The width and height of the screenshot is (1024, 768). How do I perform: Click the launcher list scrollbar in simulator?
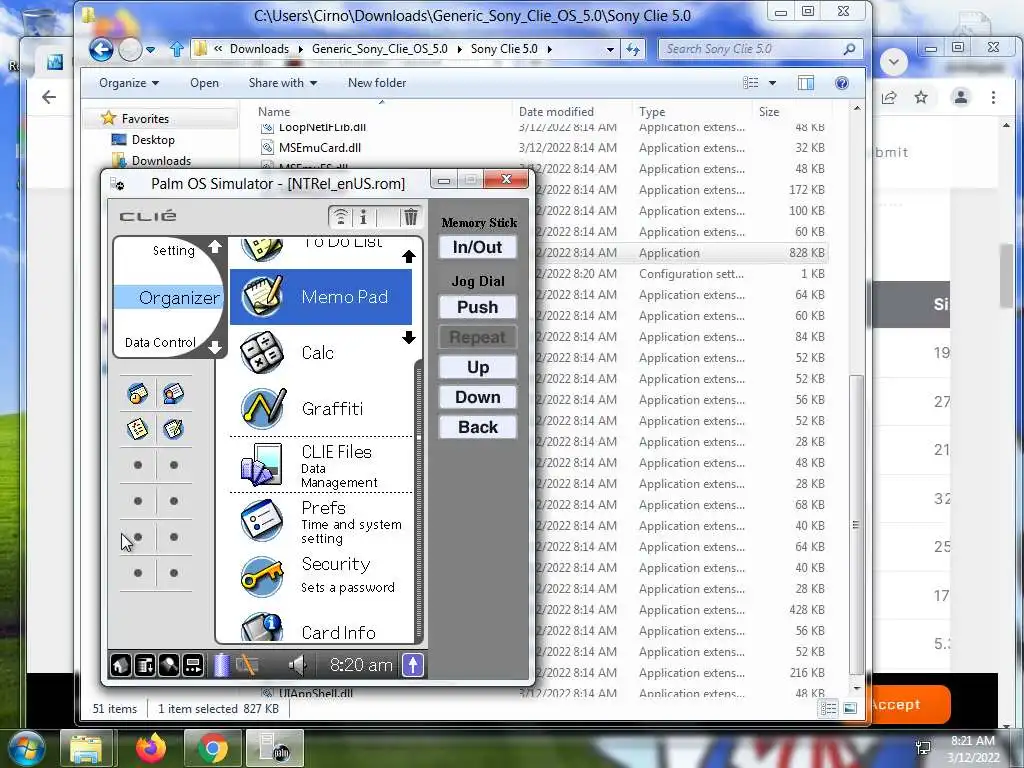click(419, 501)
